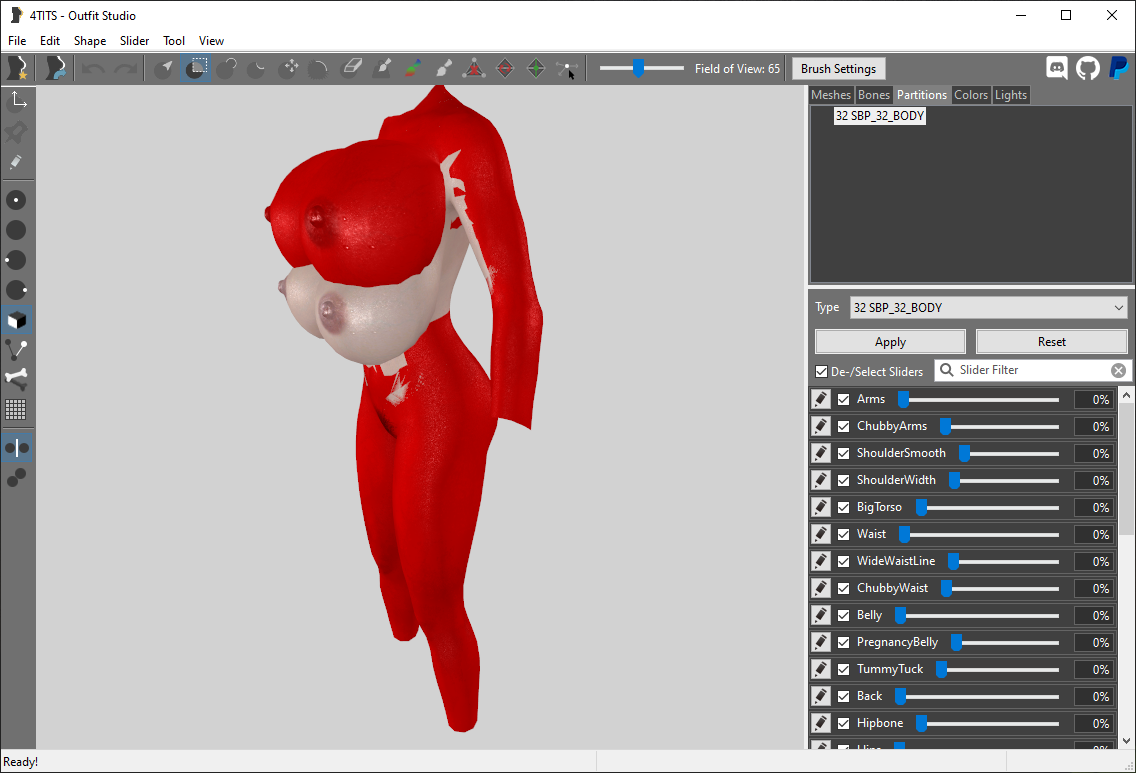Click the ShoulderWidth slider track
This screenshot has width=1136, height=773.
[x=1004, y=480]
